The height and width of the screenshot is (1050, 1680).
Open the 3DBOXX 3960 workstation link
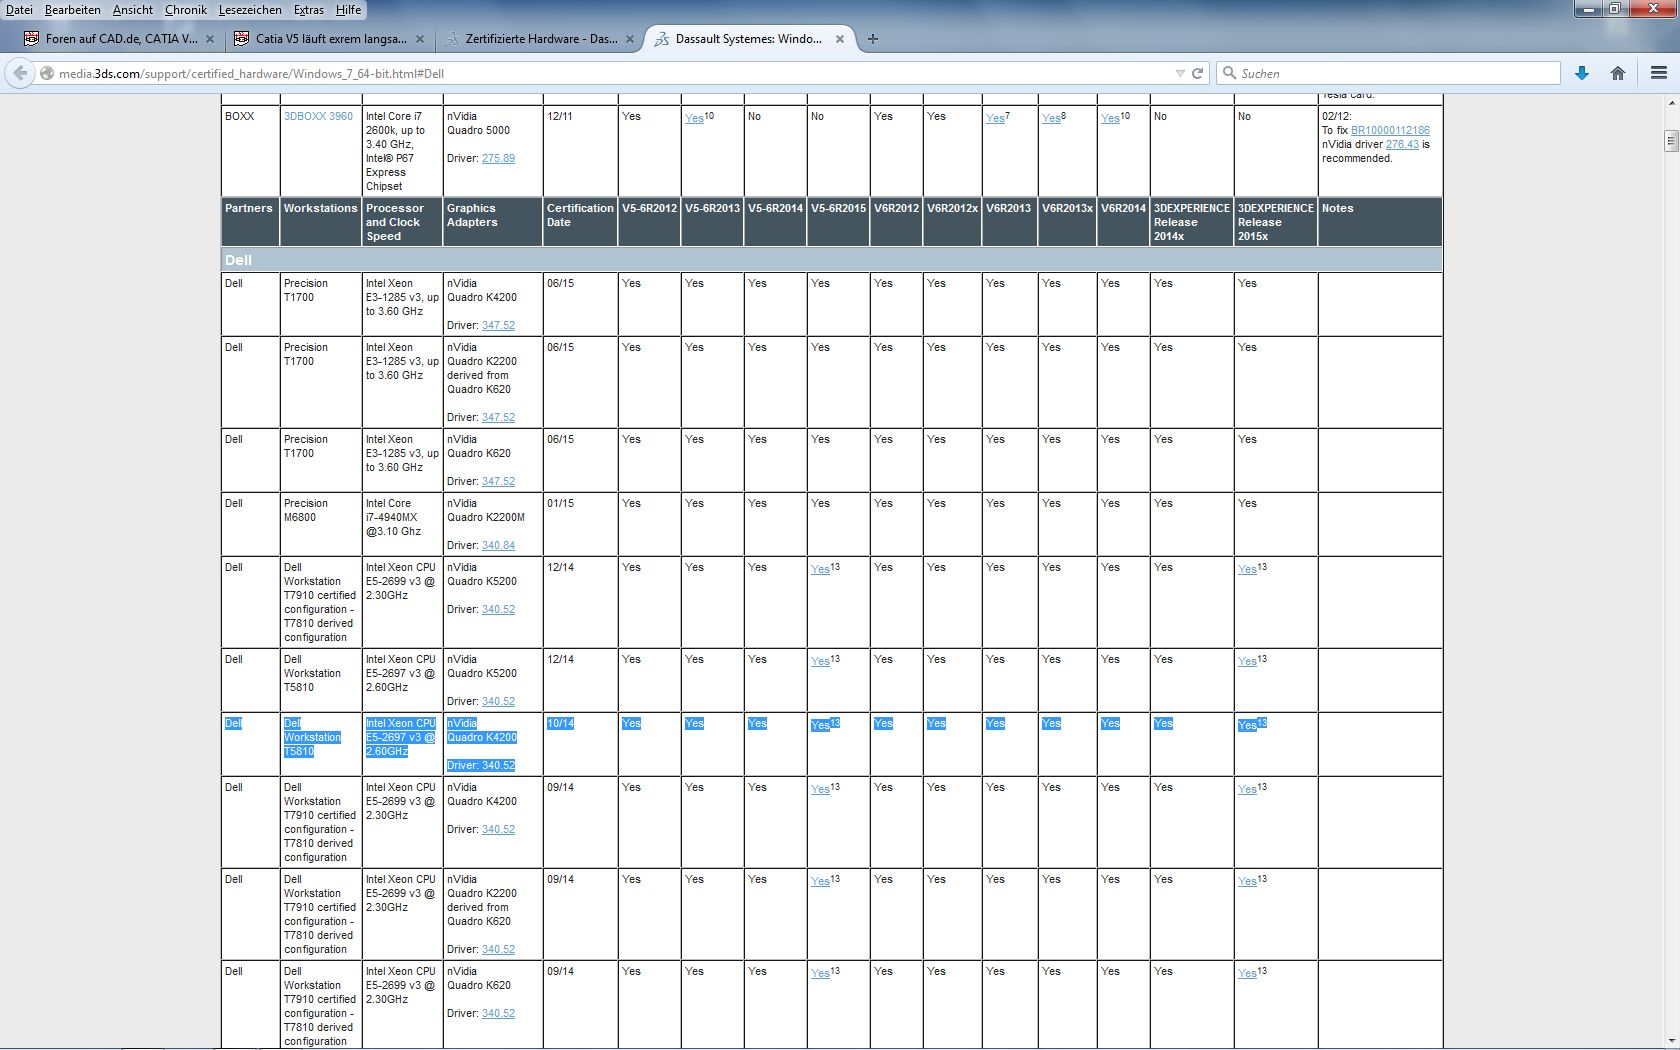click(x=318, y=117)
